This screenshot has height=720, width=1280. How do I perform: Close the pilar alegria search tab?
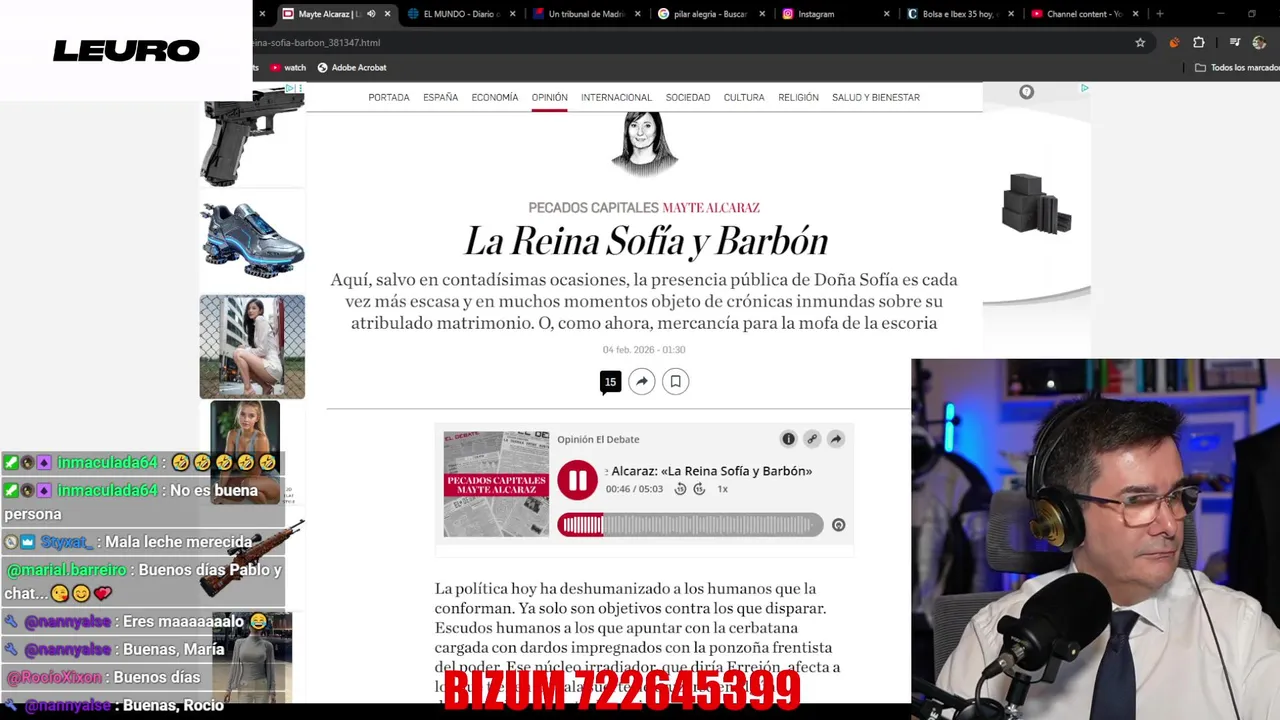pyautogui.click(x=762, y=14)
